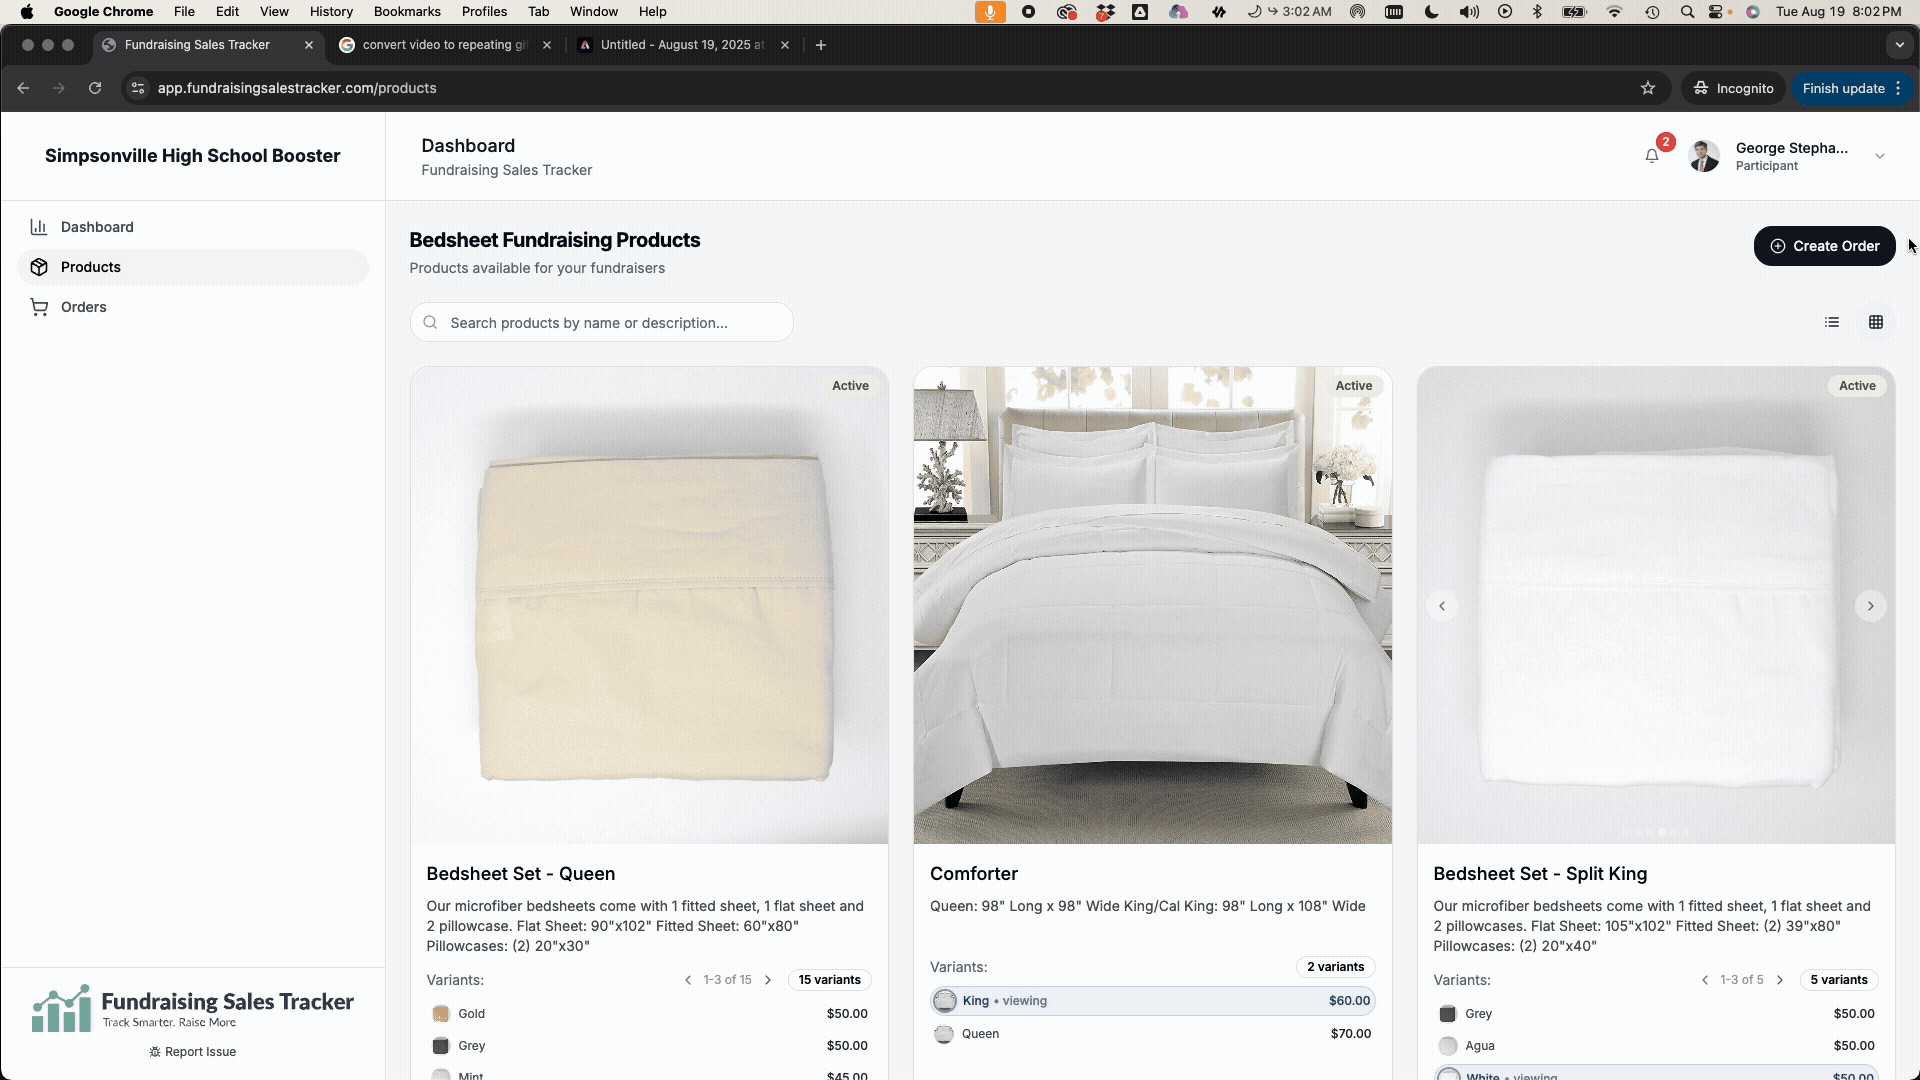This screenshot has height=1080, width=1920.
Task: Bookmark page with star icon
Action: [1647, 88]
